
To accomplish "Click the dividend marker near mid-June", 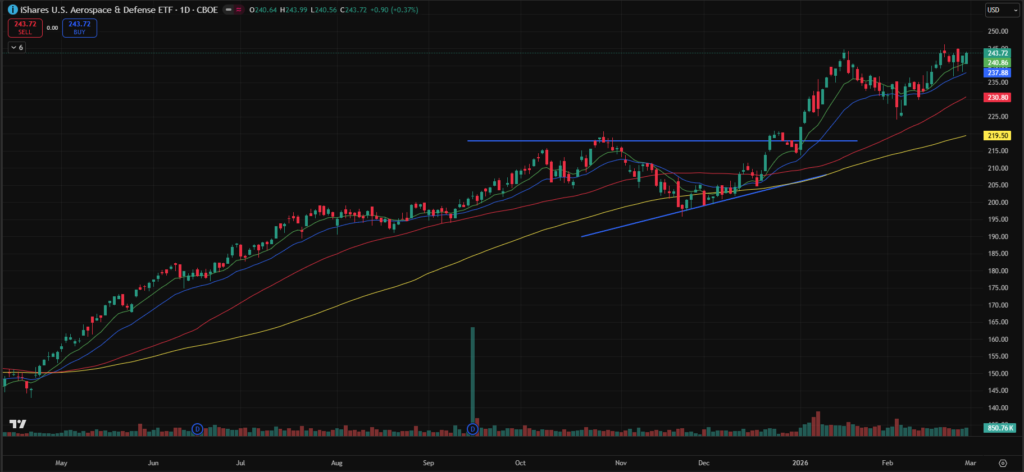I will (x=197, y=429).
